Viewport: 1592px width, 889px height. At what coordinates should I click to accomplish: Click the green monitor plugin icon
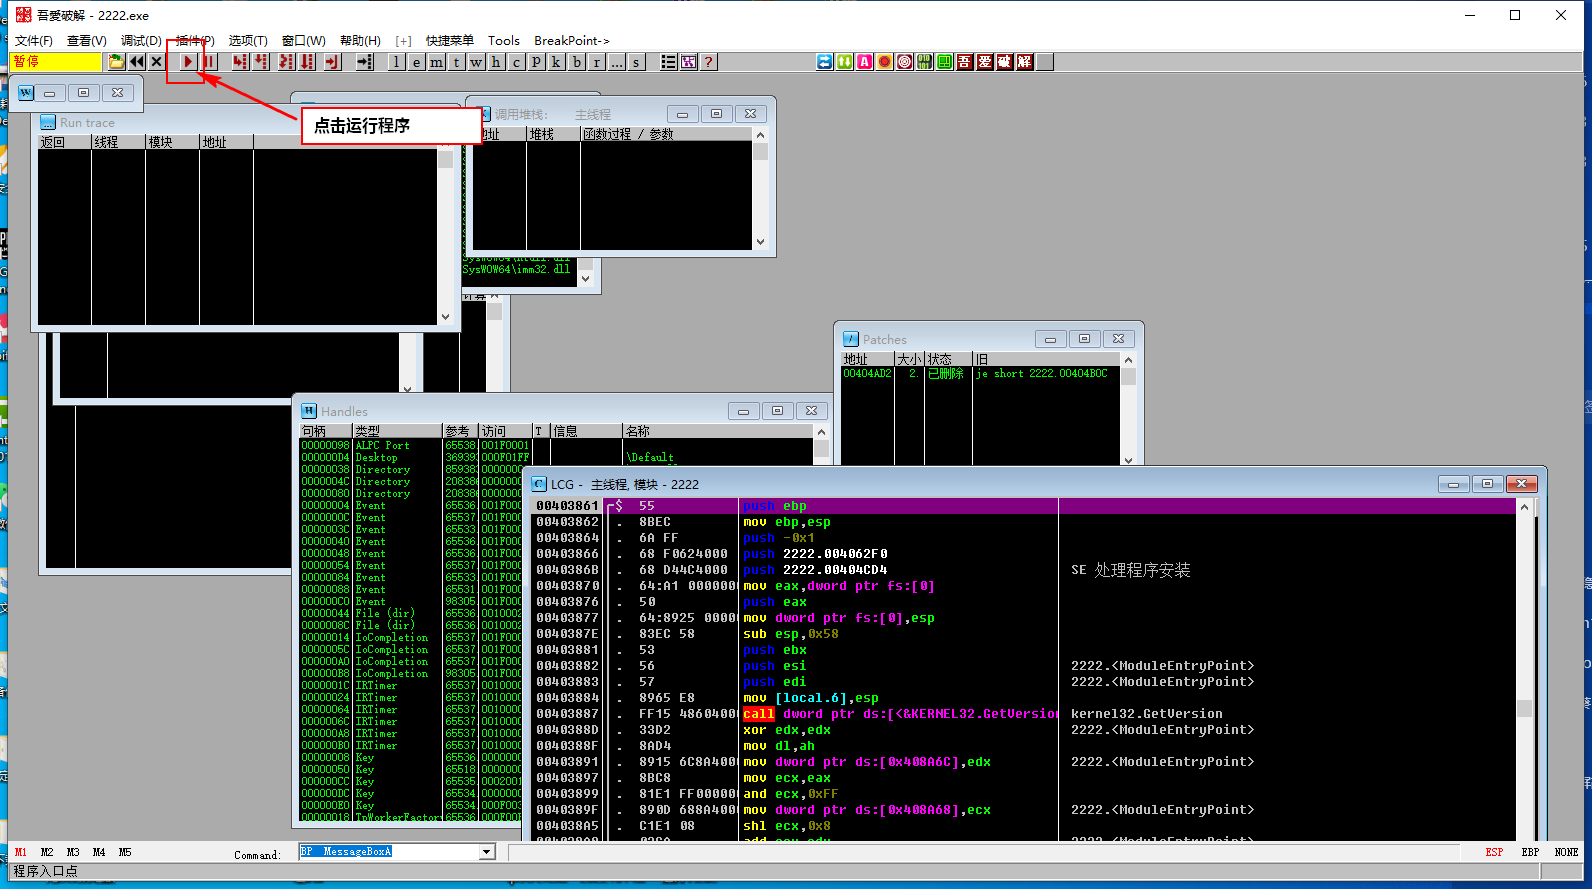point(945,62)
